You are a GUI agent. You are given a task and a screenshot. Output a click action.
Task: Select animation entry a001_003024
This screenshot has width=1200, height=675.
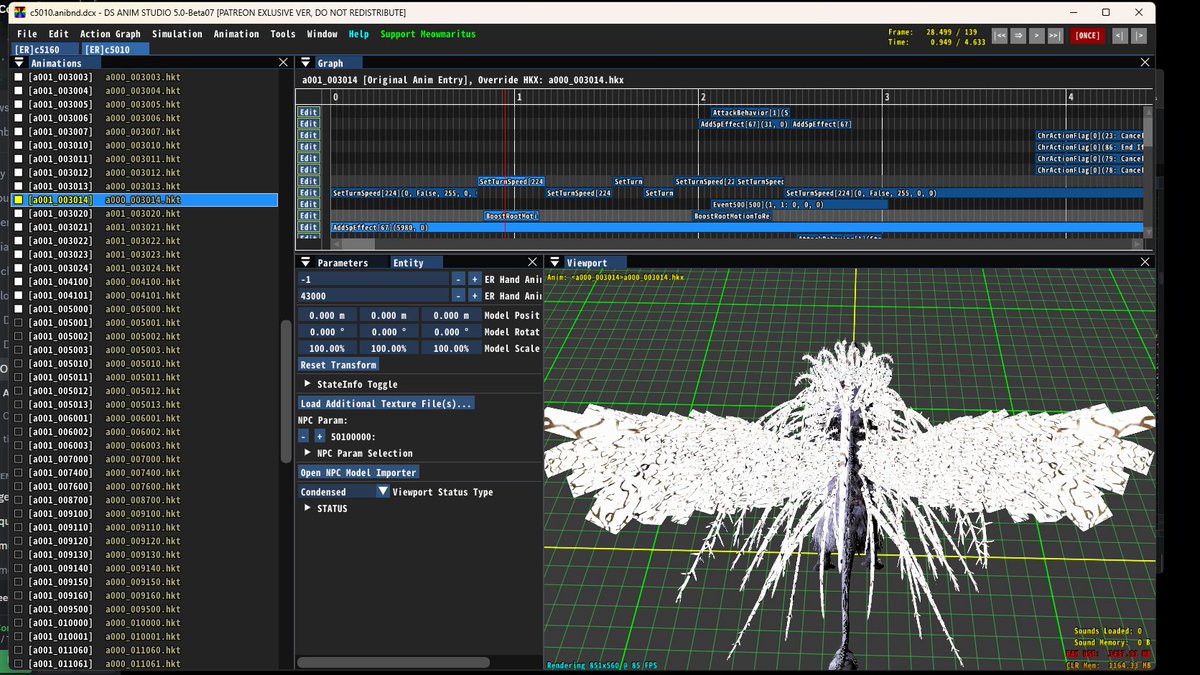(146, 268)
